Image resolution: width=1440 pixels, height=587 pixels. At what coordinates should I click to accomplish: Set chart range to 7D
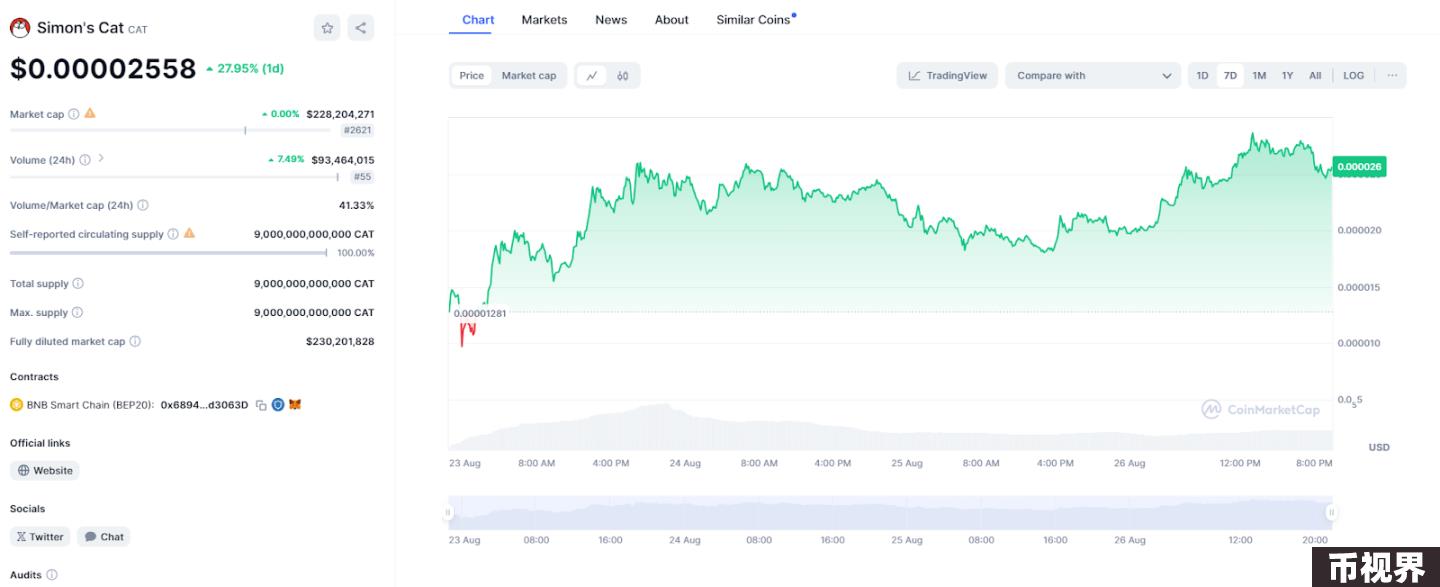[1230, 76]
